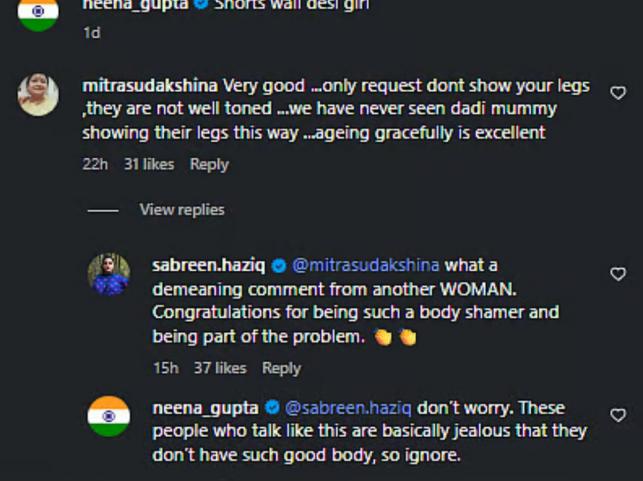Screen dimensions: 643x481
Task: Expand View replies under mitrasudakshina's comment
Action: [x=181, y=209]
